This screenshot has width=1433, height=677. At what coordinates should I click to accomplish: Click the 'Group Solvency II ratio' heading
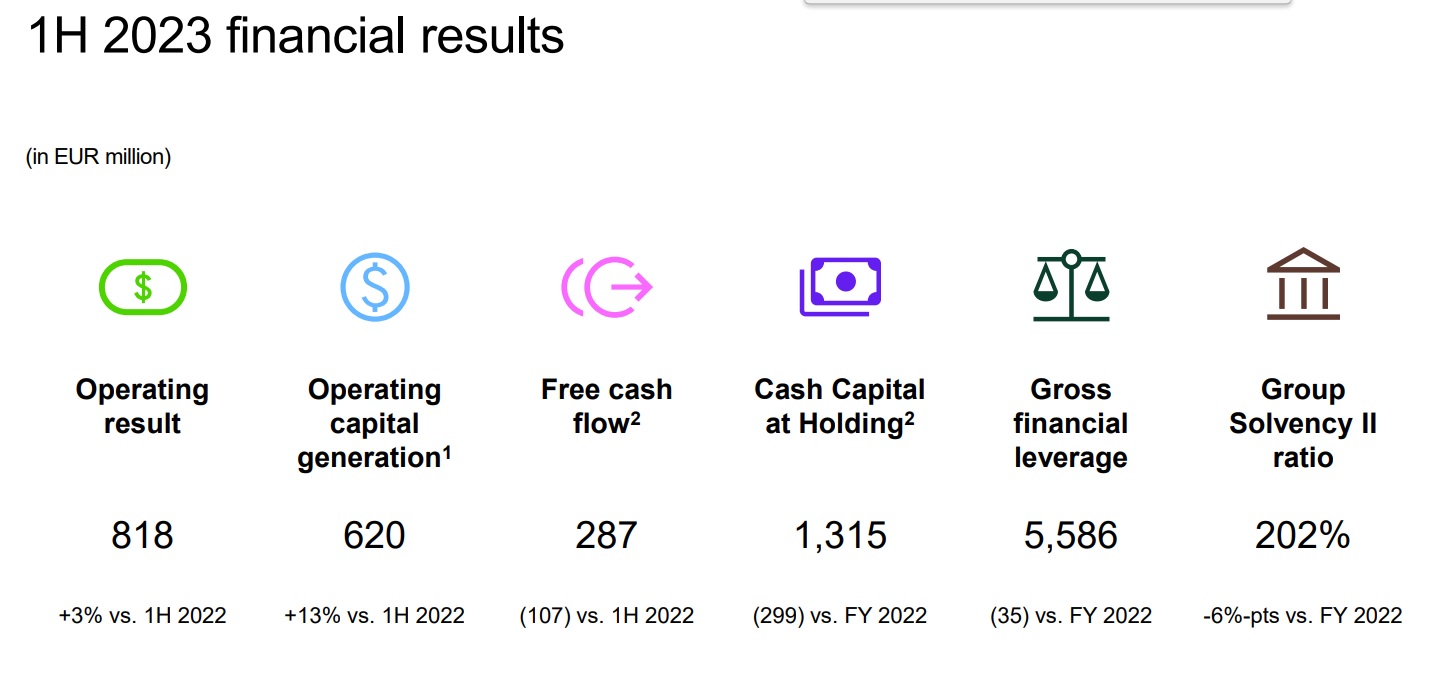1303,423
